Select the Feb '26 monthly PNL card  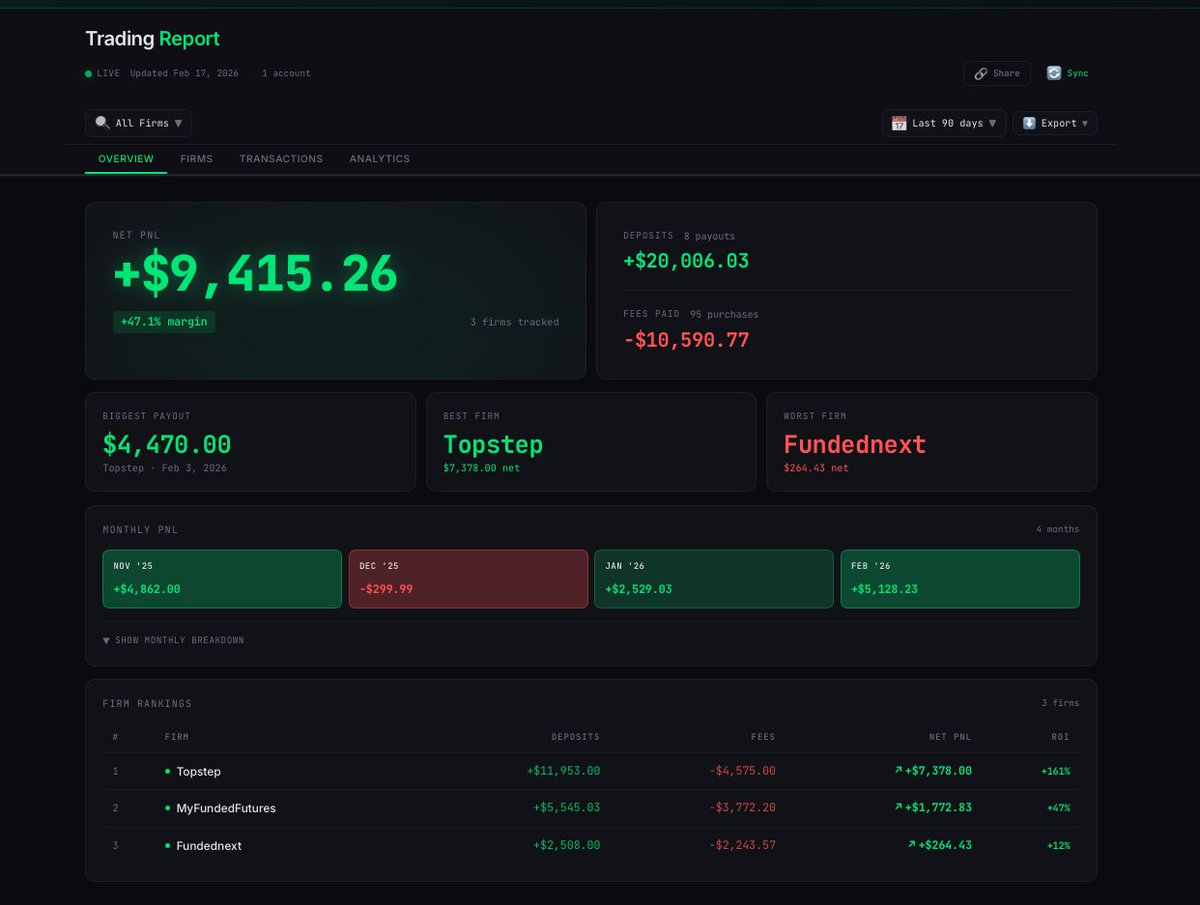tap(960, 579)
